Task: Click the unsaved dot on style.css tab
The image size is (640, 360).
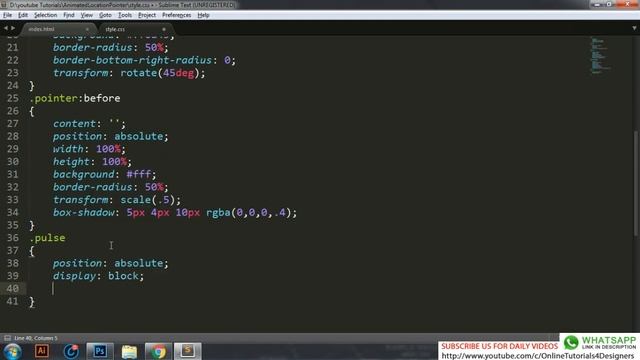Action: (x=164, y=29)
